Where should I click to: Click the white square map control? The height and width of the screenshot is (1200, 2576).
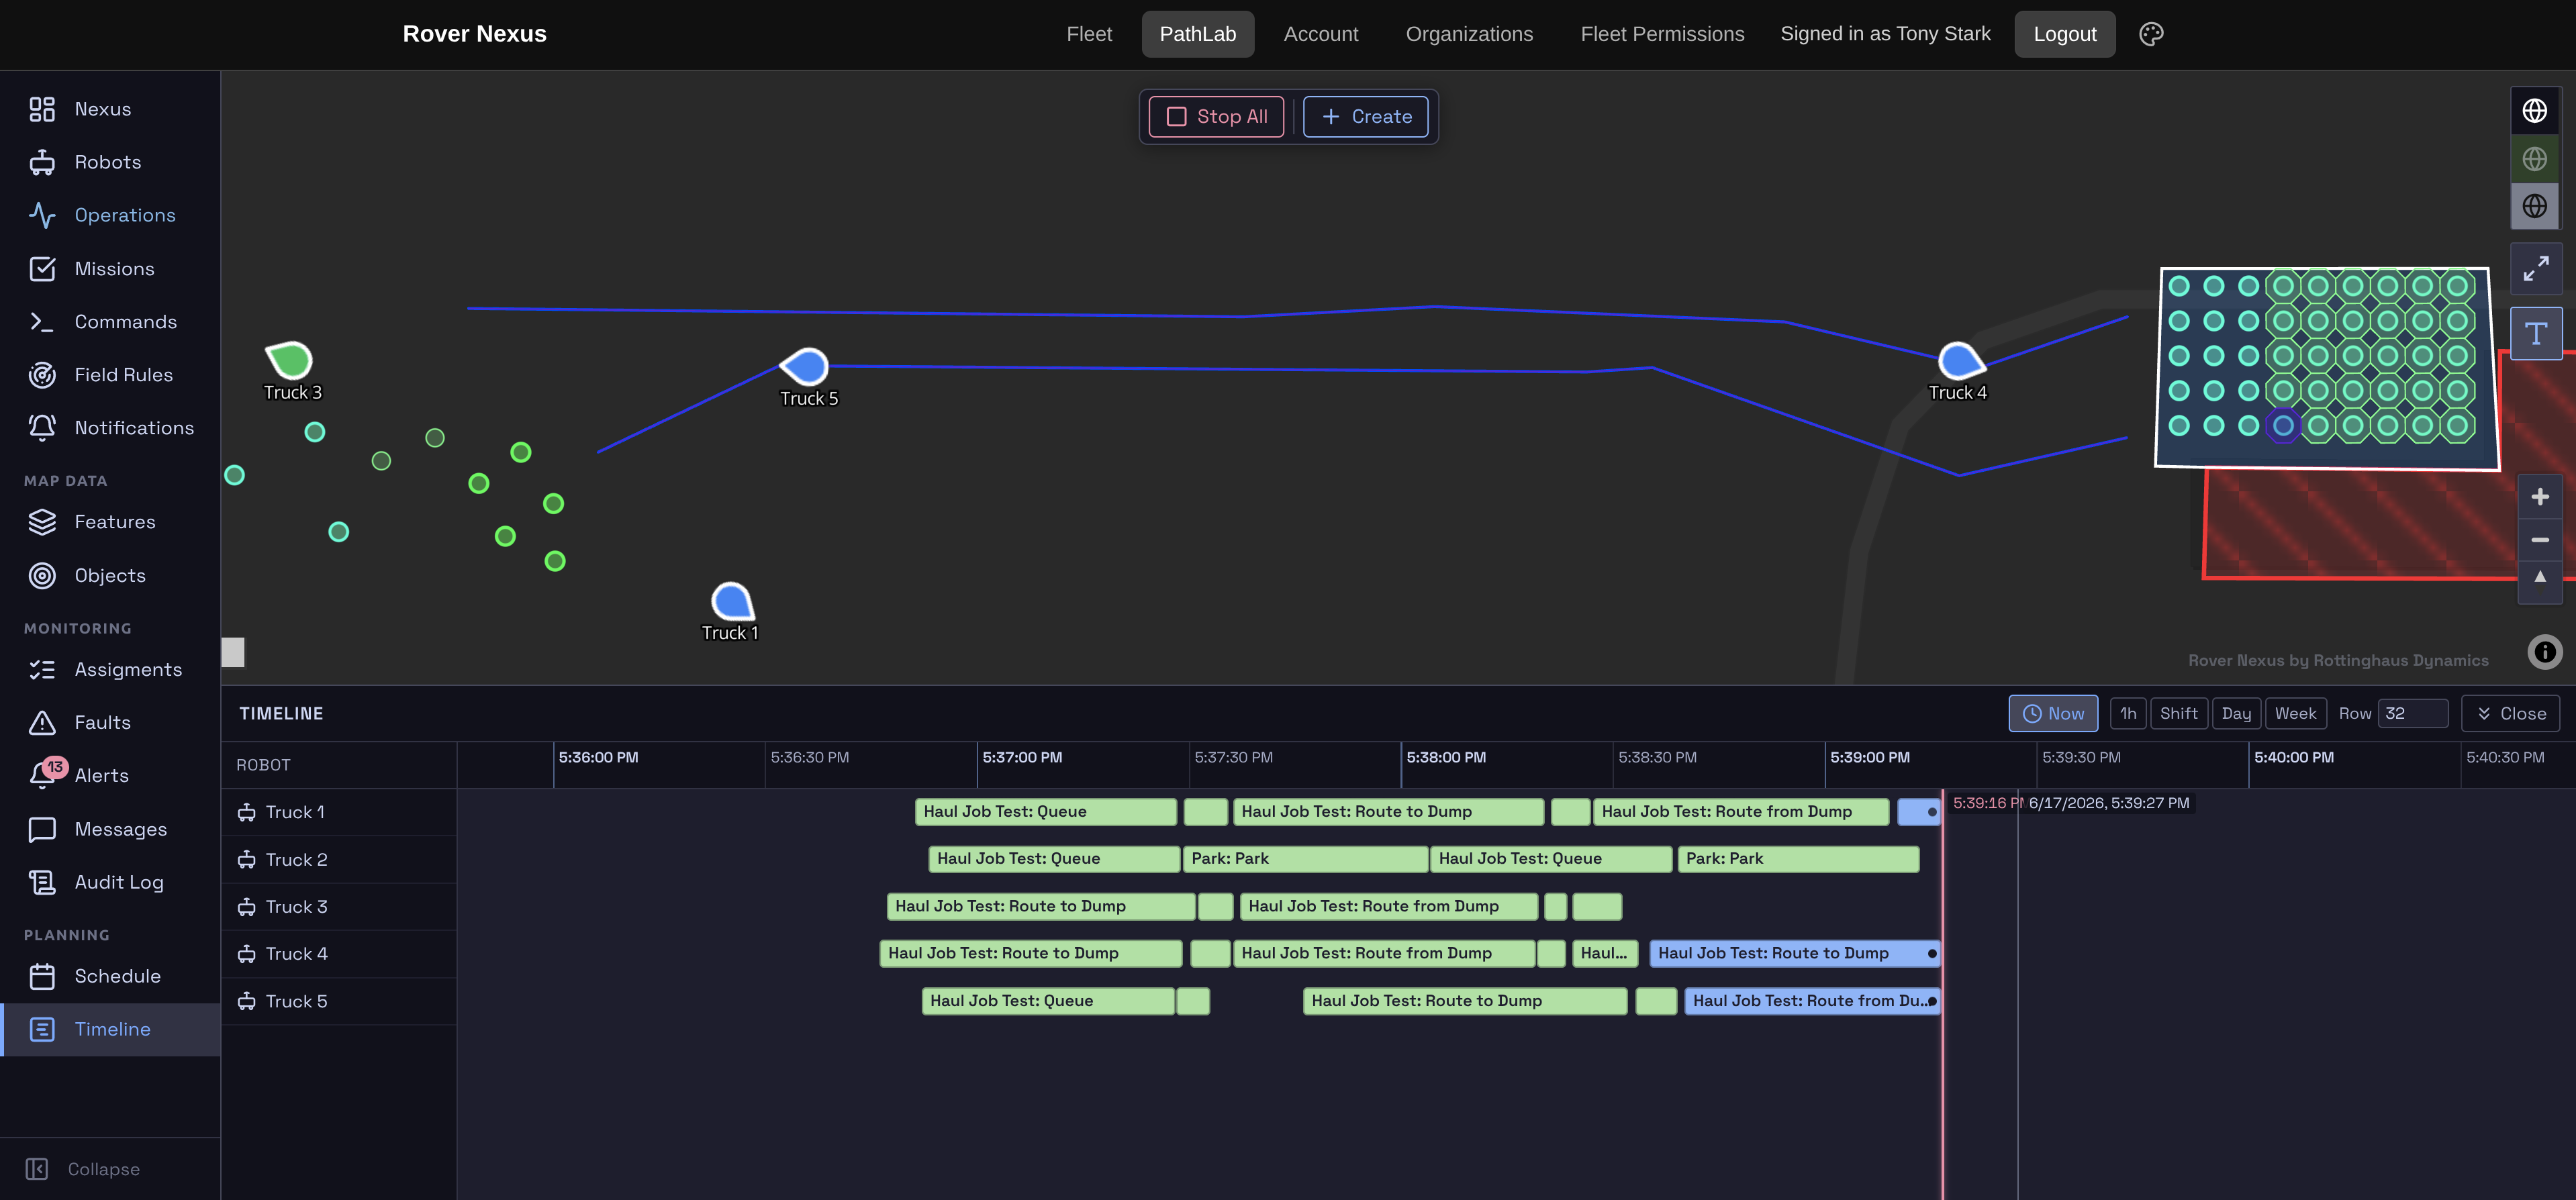(233, 653)
